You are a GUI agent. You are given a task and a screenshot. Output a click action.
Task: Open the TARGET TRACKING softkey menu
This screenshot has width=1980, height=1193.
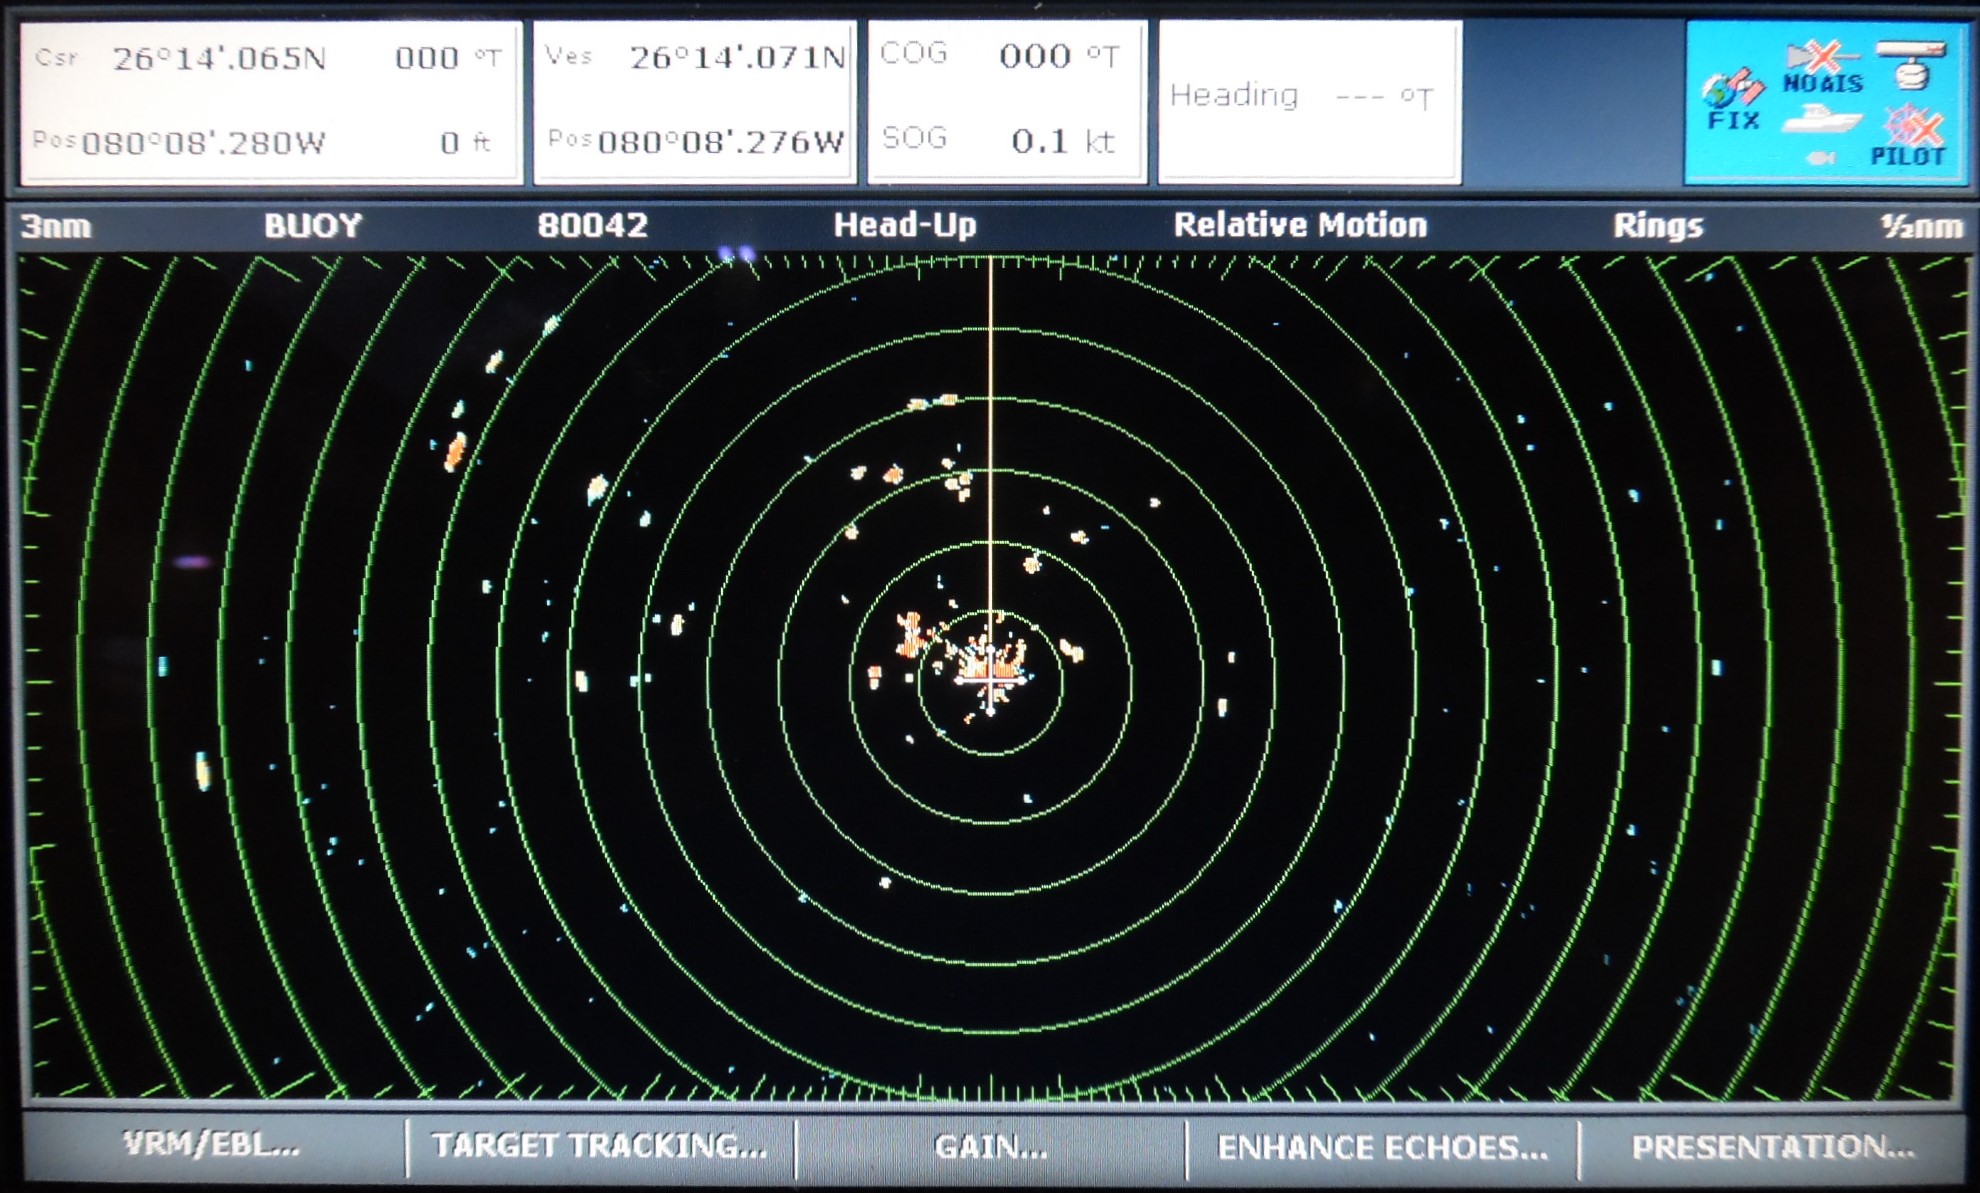(599, 1146)
